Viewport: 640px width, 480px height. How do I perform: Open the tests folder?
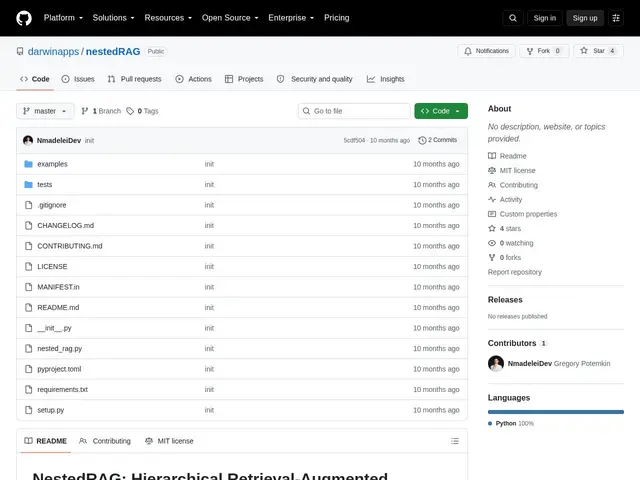point(44,184)
